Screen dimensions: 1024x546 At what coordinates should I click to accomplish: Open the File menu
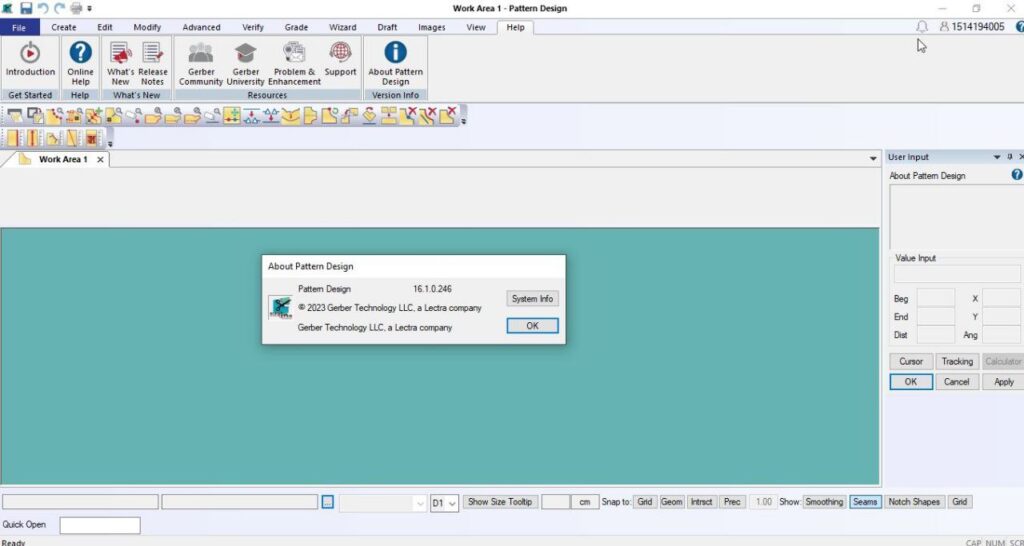tap(19, 27)
